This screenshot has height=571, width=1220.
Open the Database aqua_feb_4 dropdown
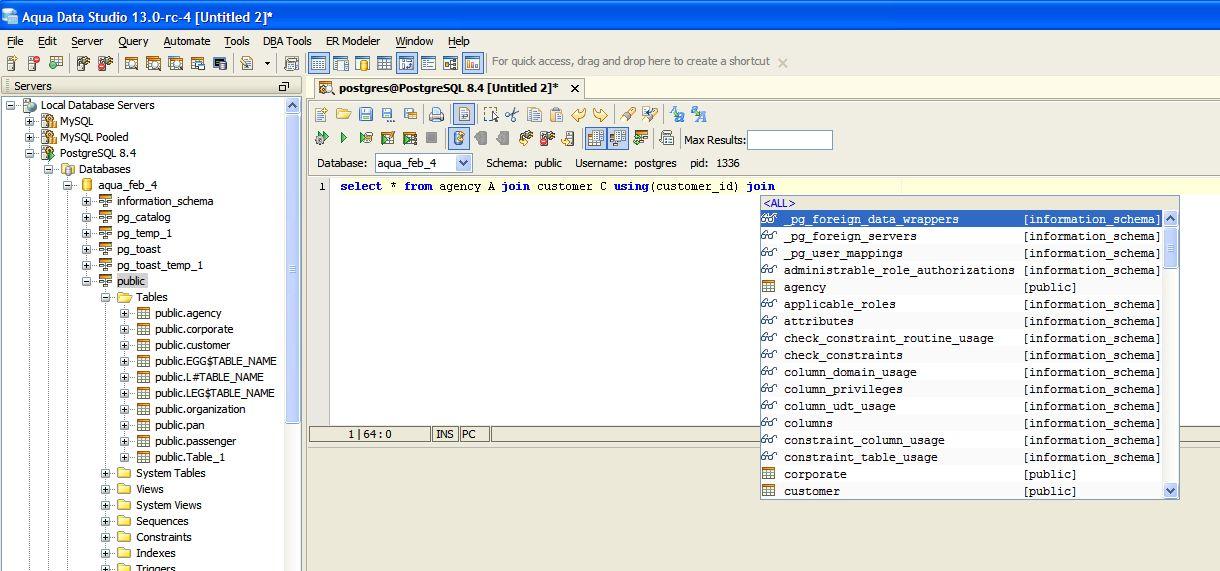[463, 163]
